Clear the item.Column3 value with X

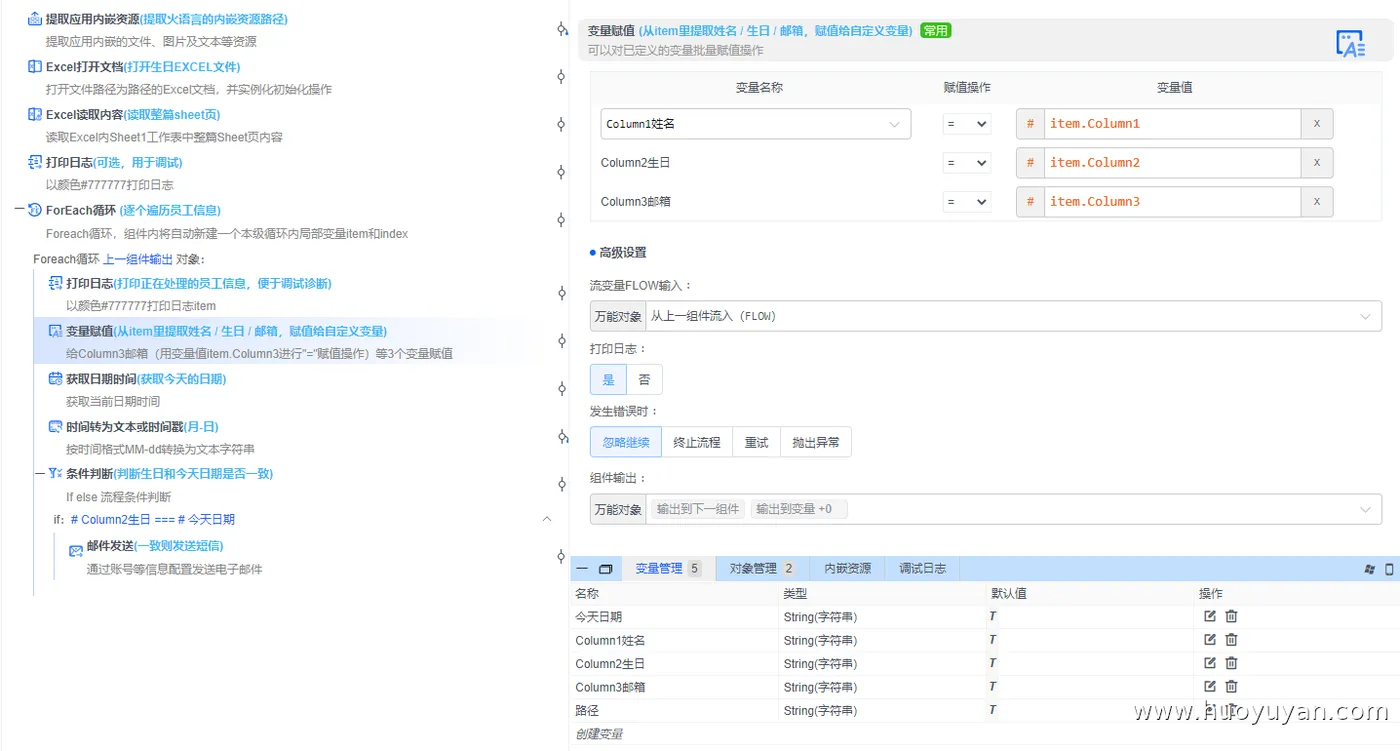(x=1317, y=202)
